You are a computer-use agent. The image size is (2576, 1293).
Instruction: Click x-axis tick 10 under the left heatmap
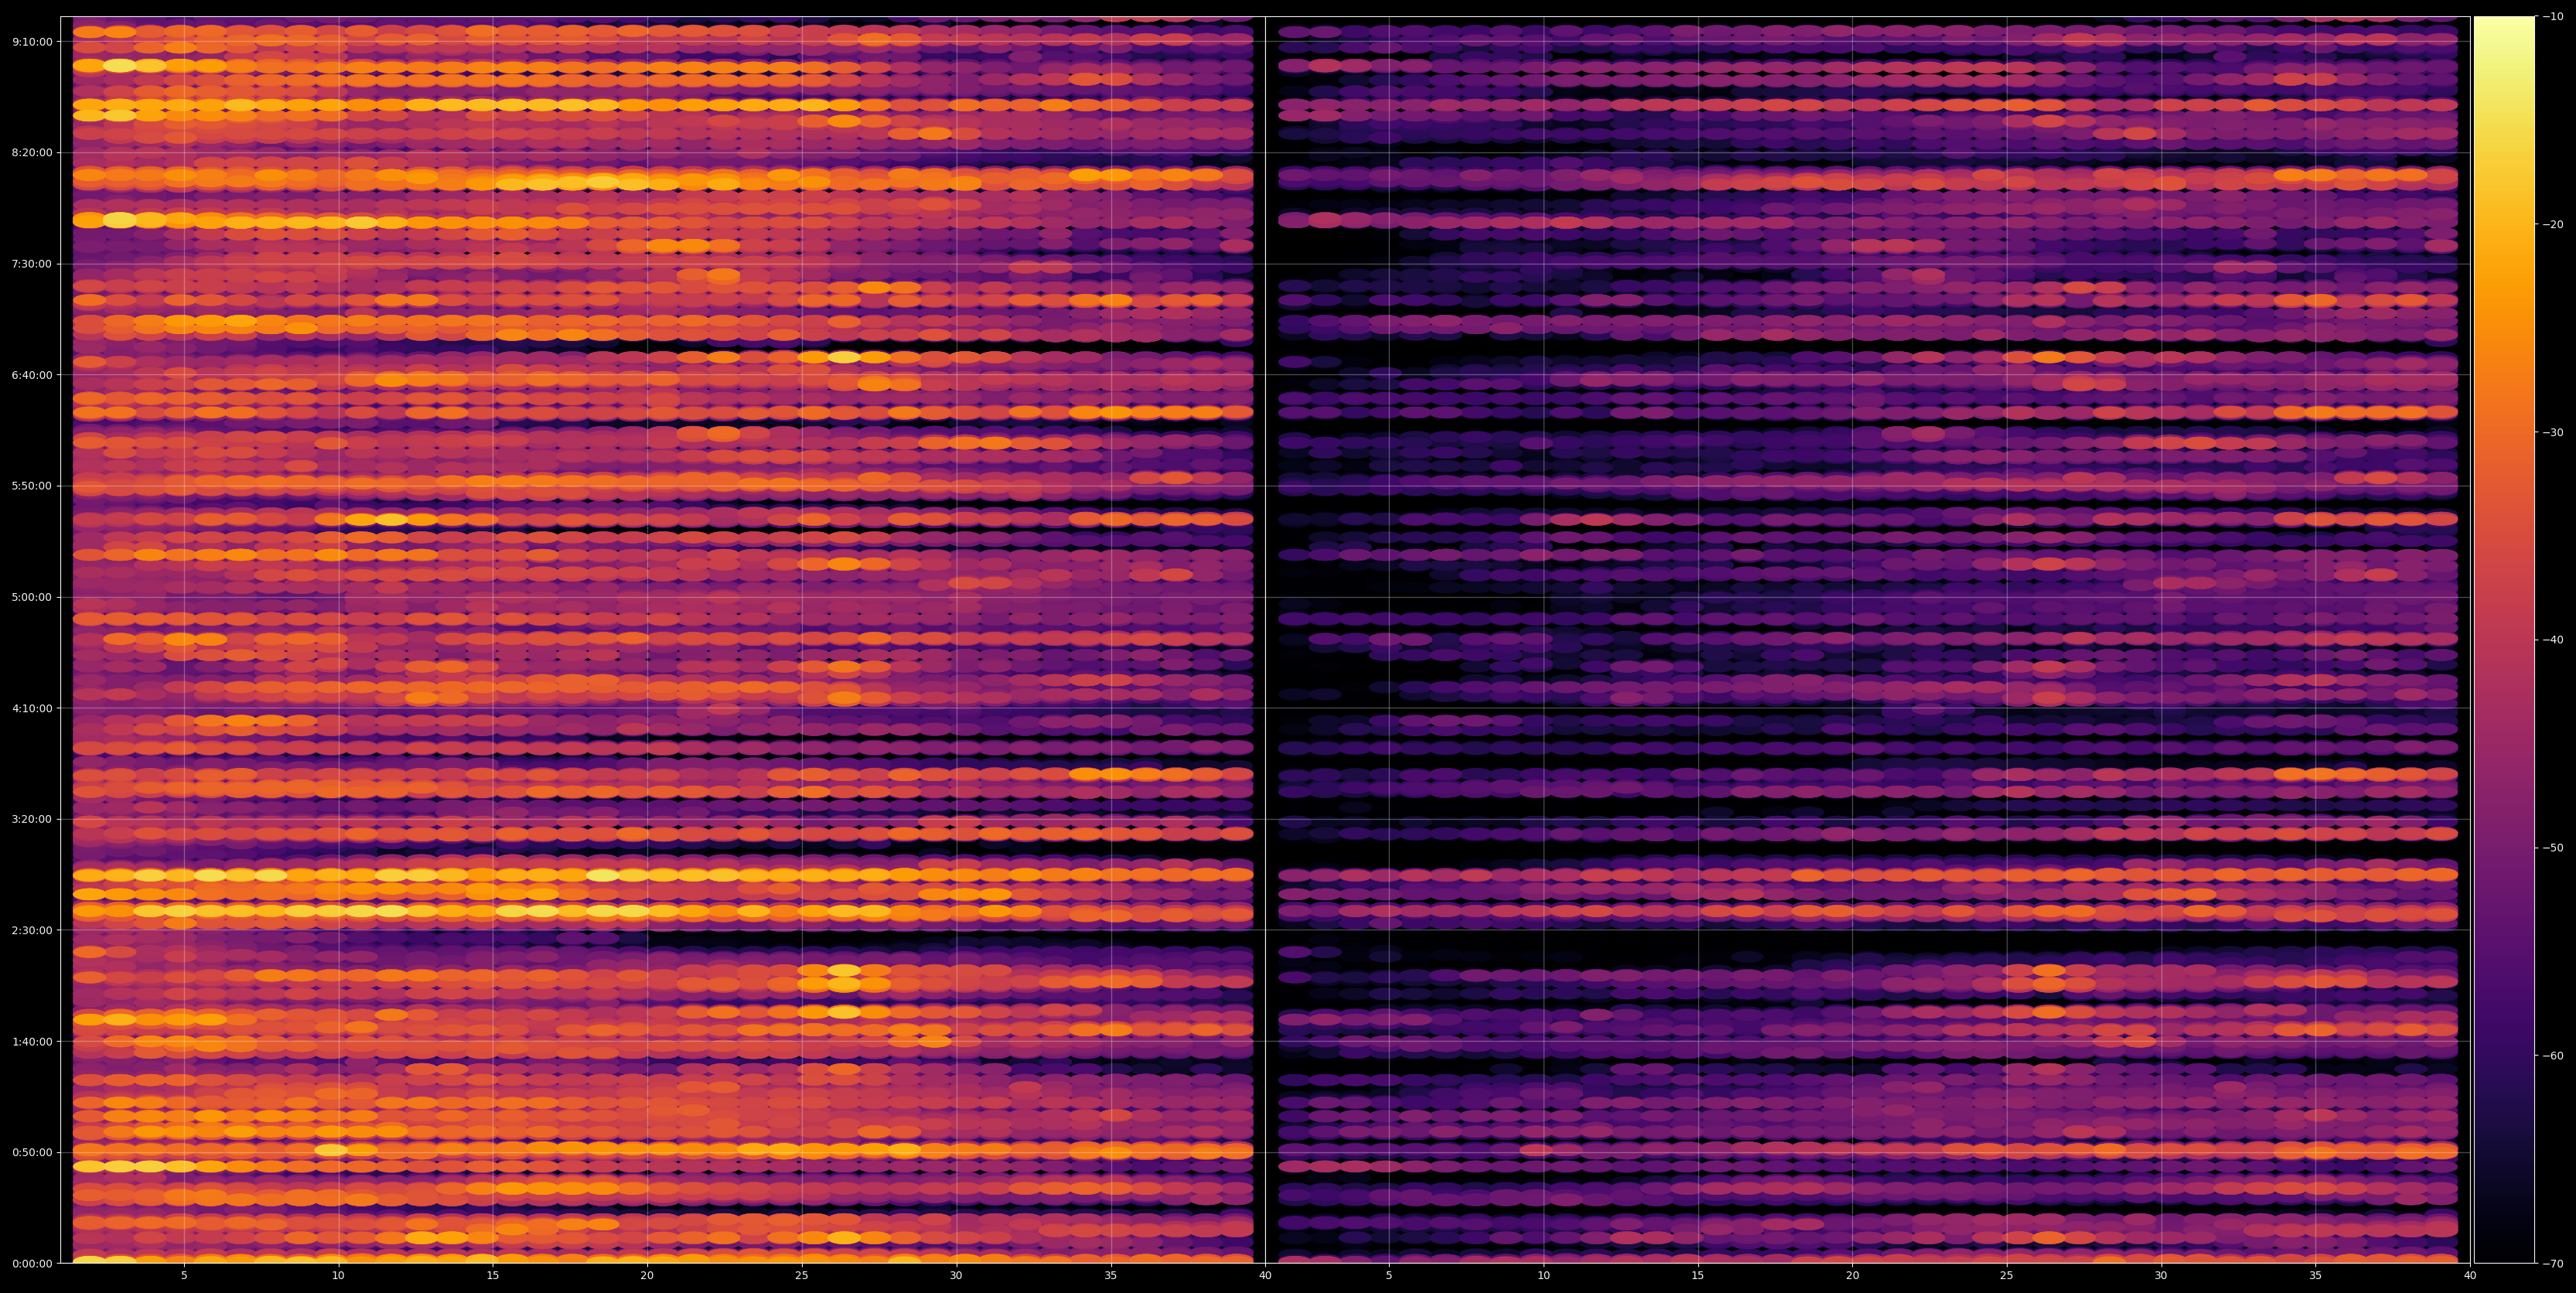point(338,1276)
